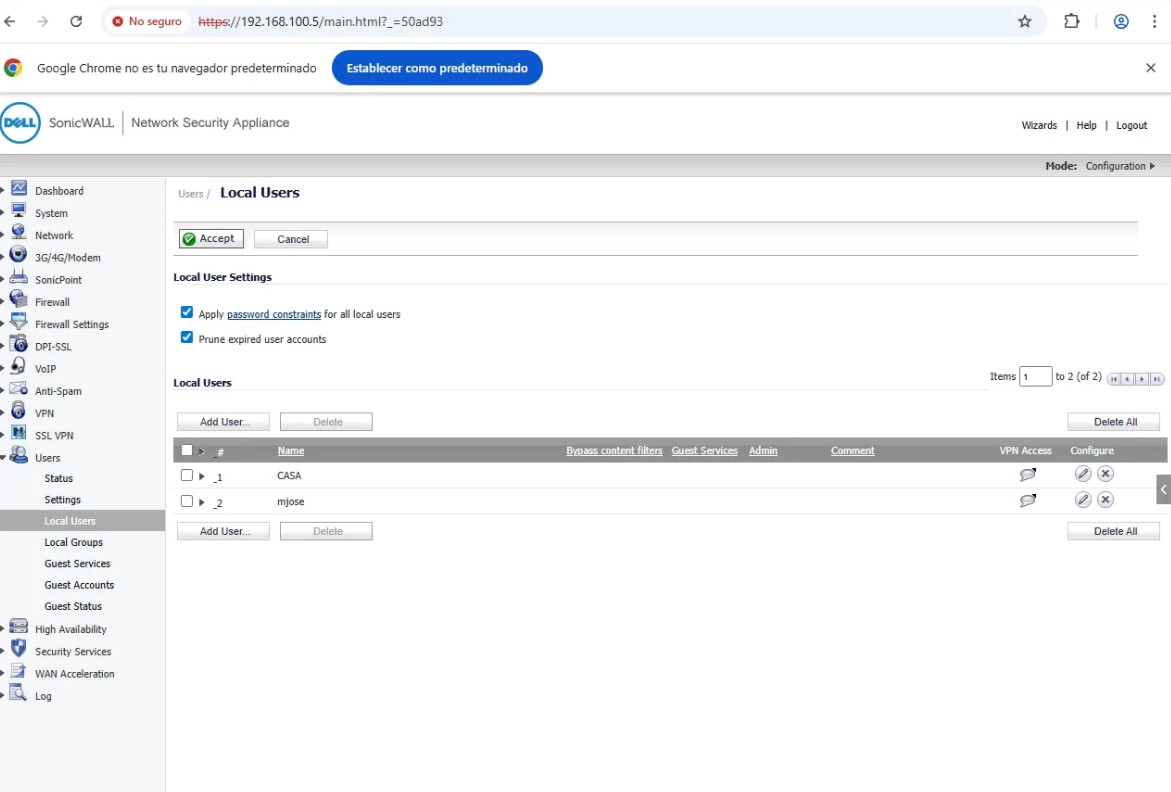Open the password constraints link
This screenshot has height=792, width=1171.
(274, 314)
